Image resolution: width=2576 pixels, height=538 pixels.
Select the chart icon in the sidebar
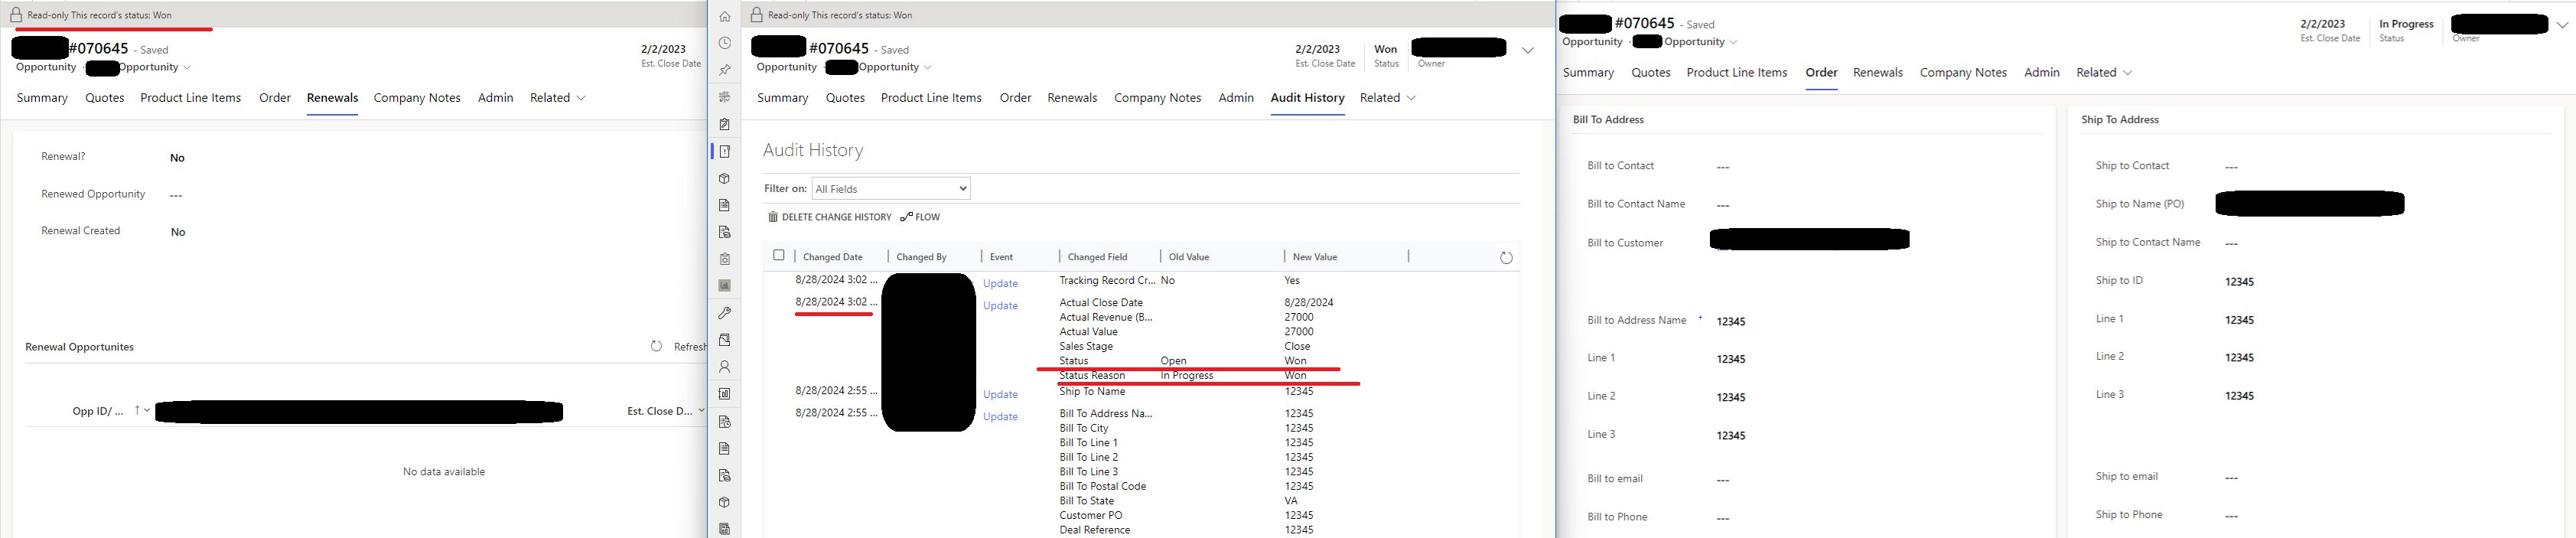click(725, 286)
